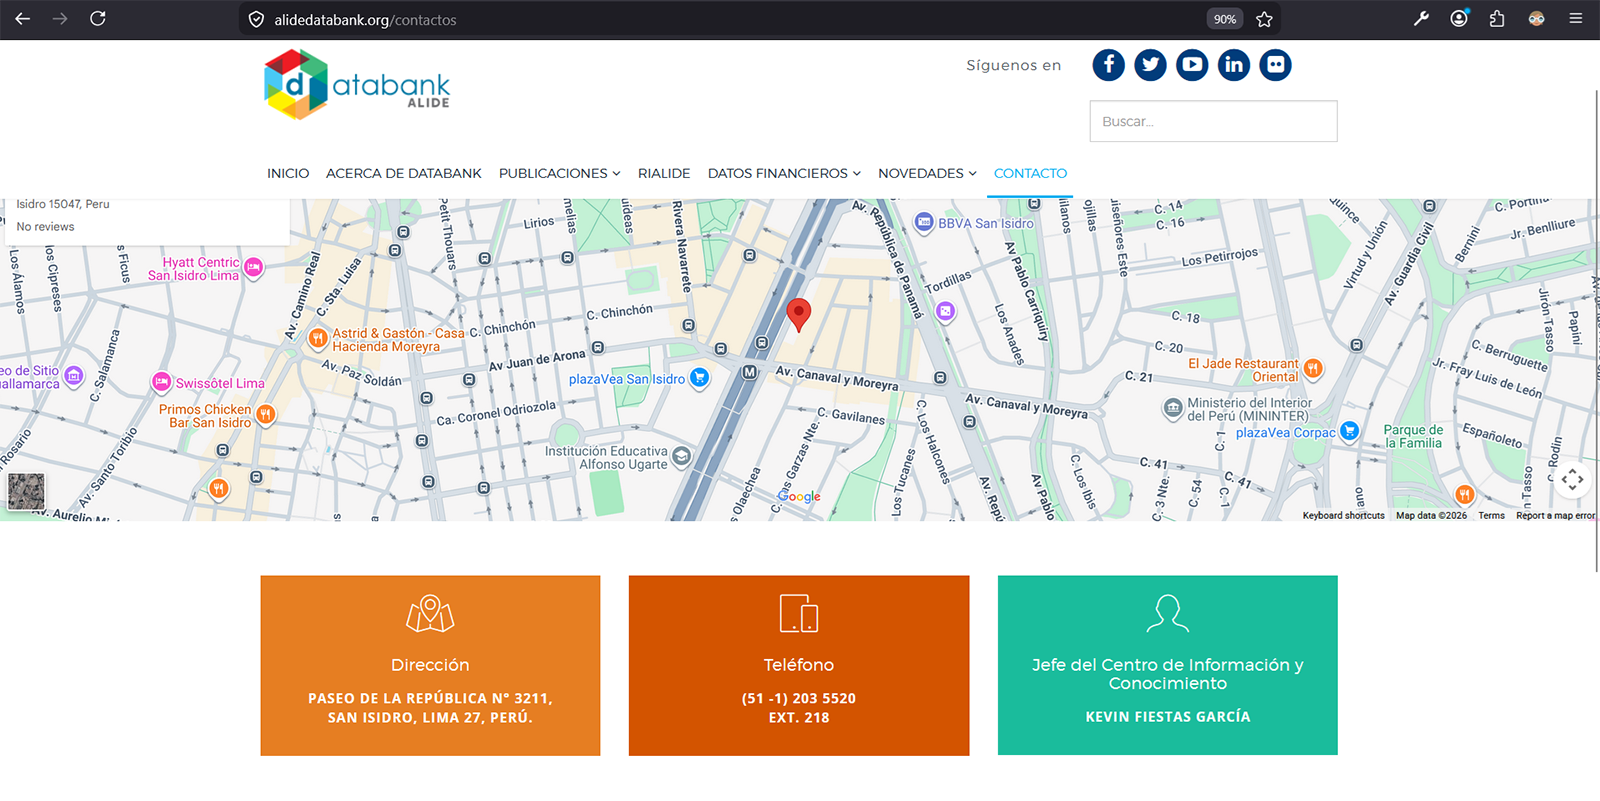
Task: Toggle satellite view thumbnail on map
Action: click(x=27, y=491)
